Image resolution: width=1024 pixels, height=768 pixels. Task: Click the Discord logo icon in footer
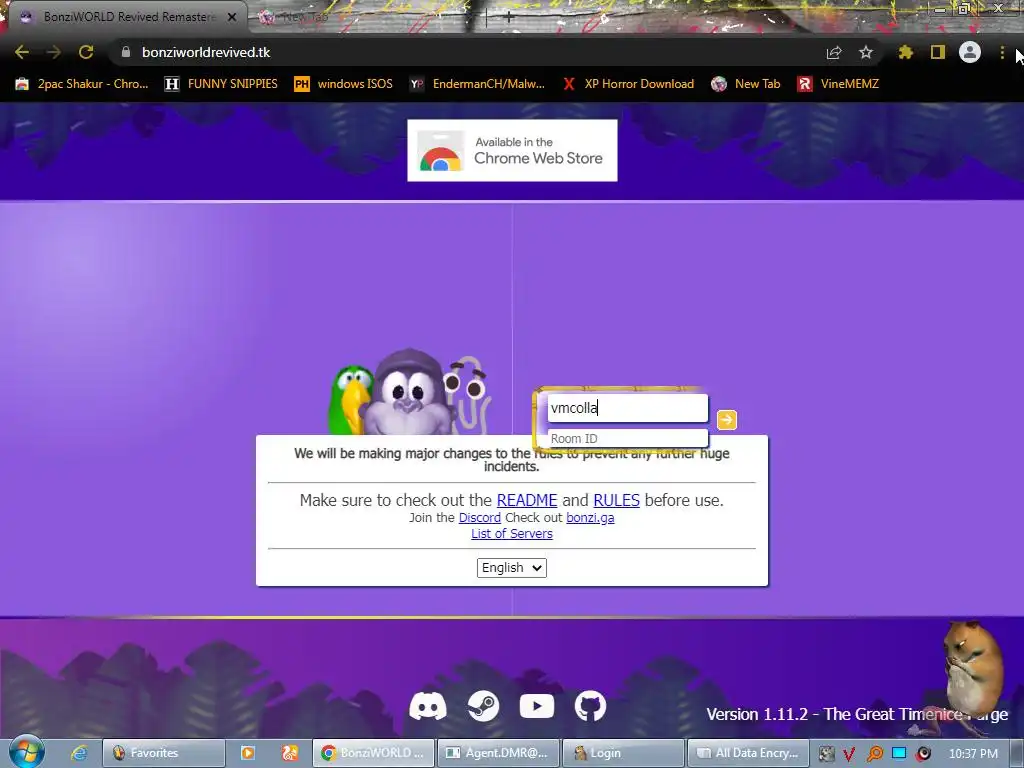coord(428,706)
